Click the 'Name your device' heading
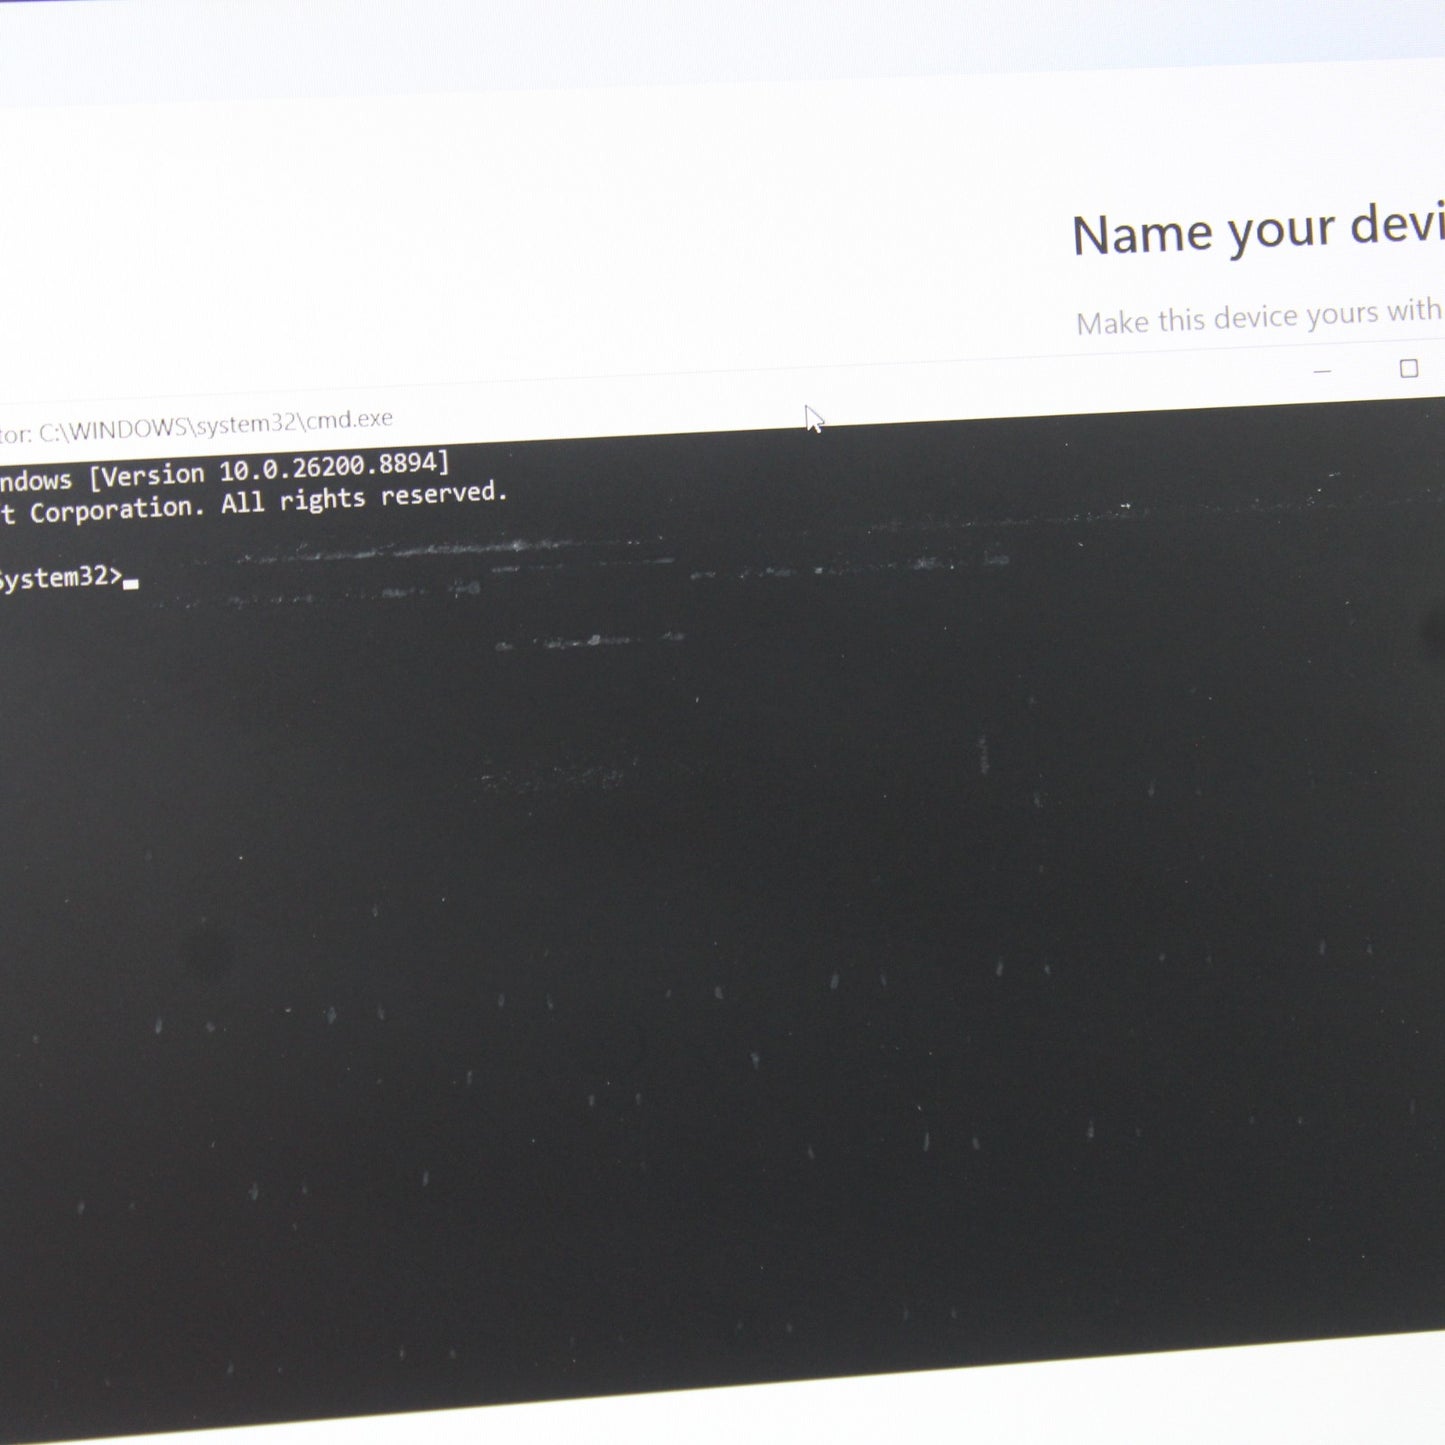The width and height of the screenshot is (1445, 1445). tap(1258, 230)
